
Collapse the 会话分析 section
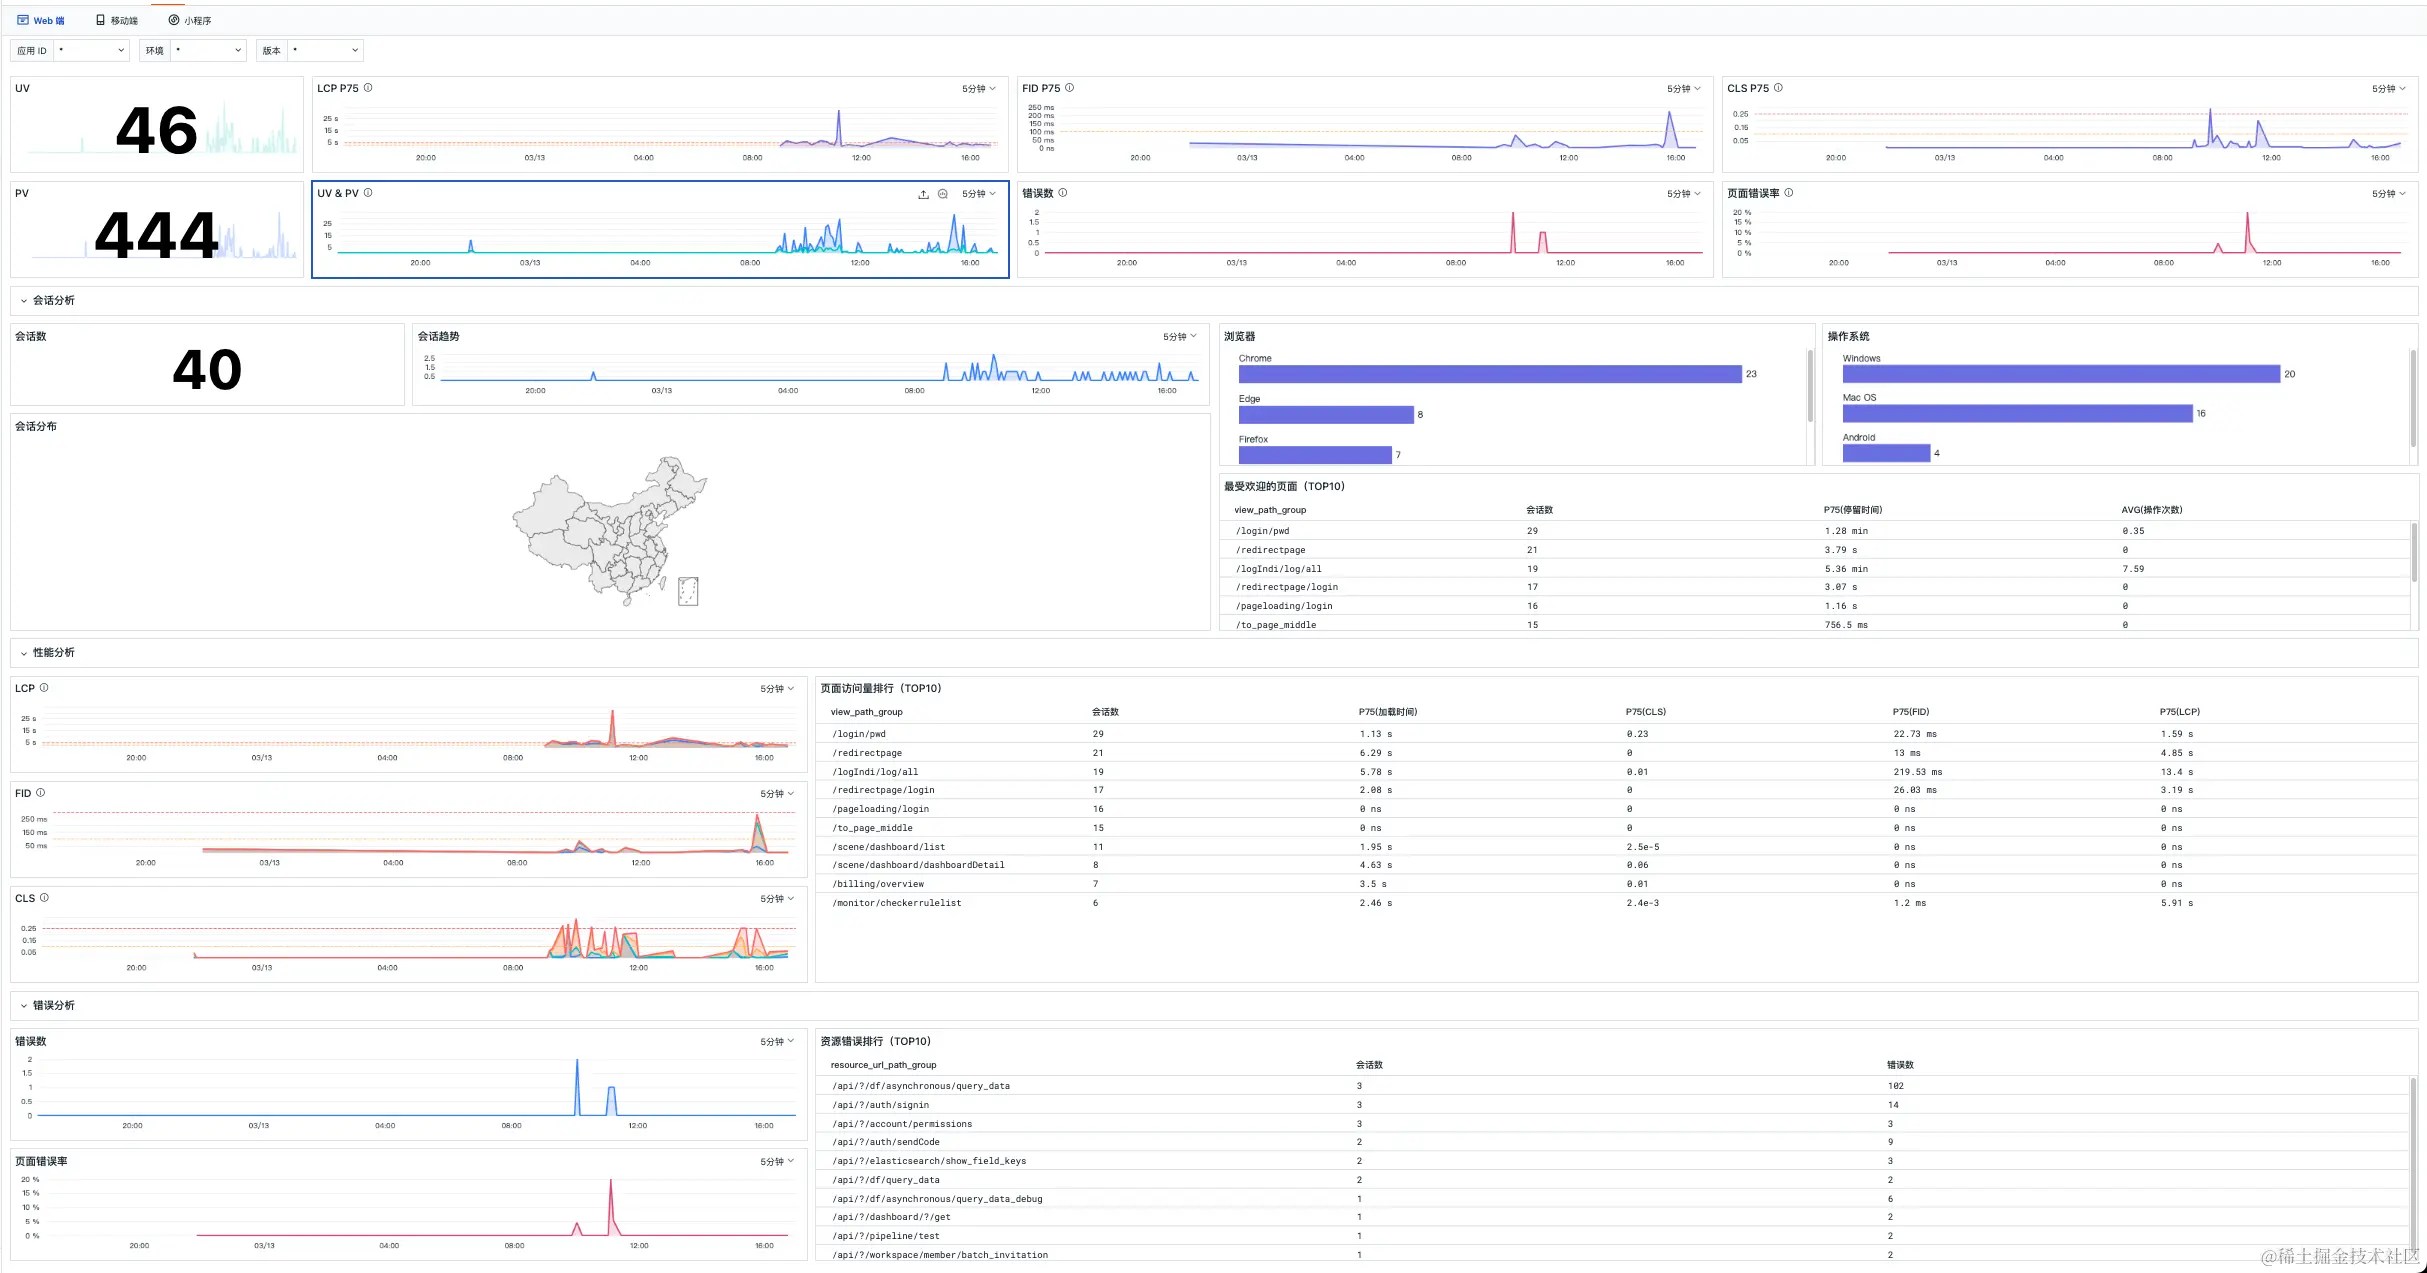(24, 301)
